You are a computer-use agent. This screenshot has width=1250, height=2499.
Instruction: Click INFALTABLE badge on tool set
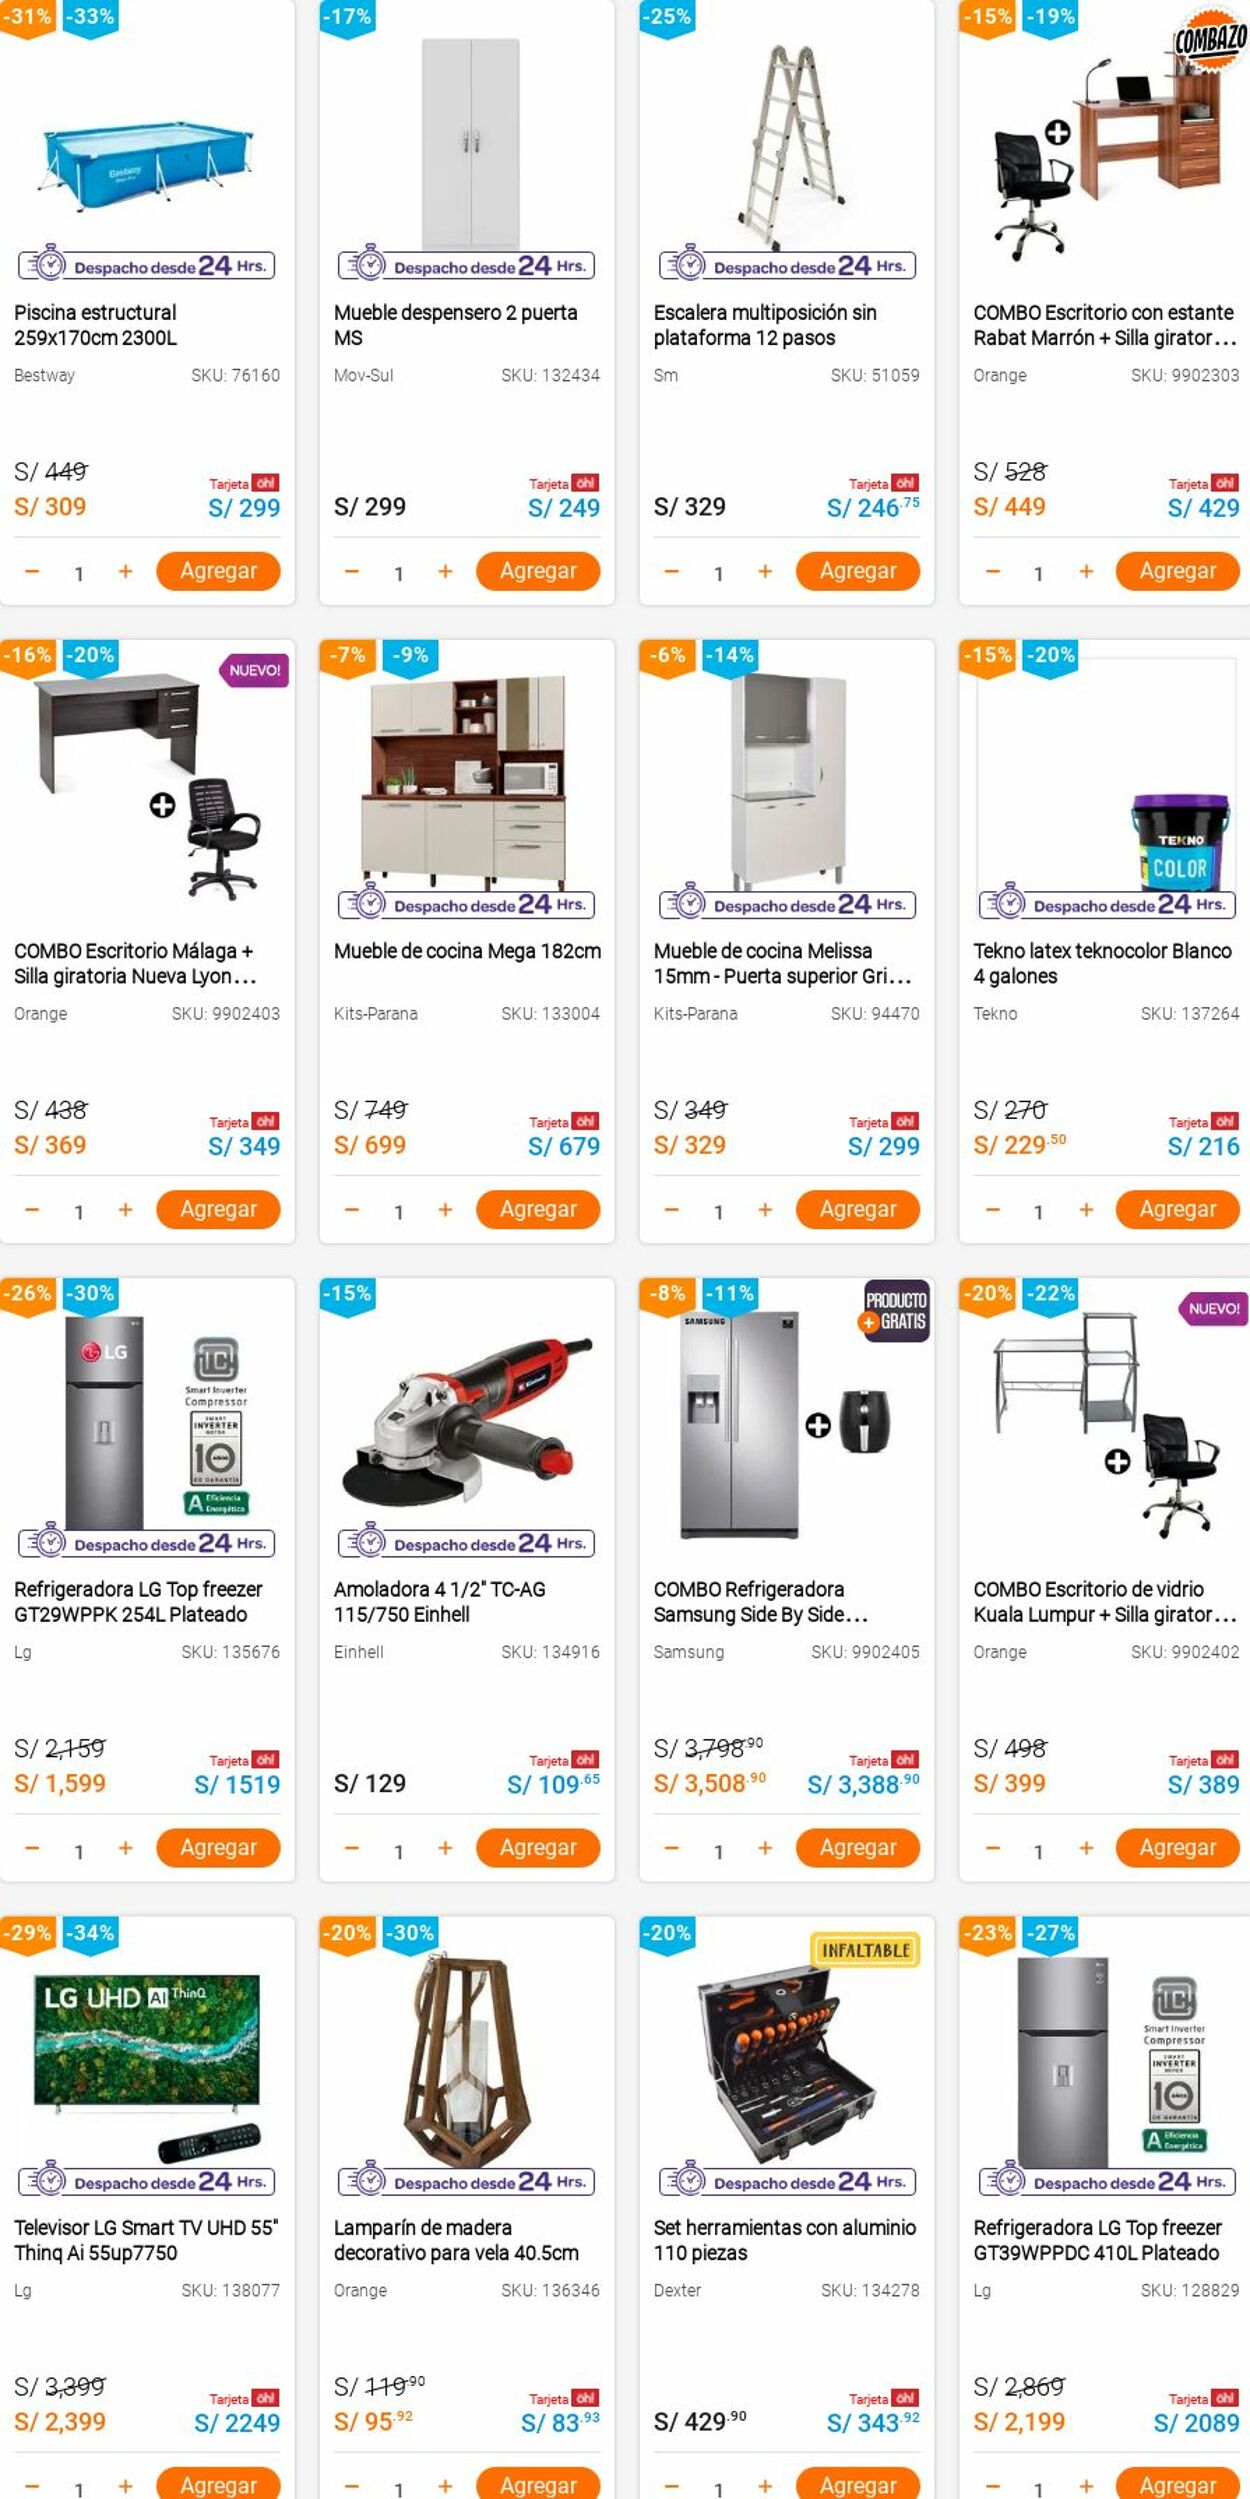865,1950
